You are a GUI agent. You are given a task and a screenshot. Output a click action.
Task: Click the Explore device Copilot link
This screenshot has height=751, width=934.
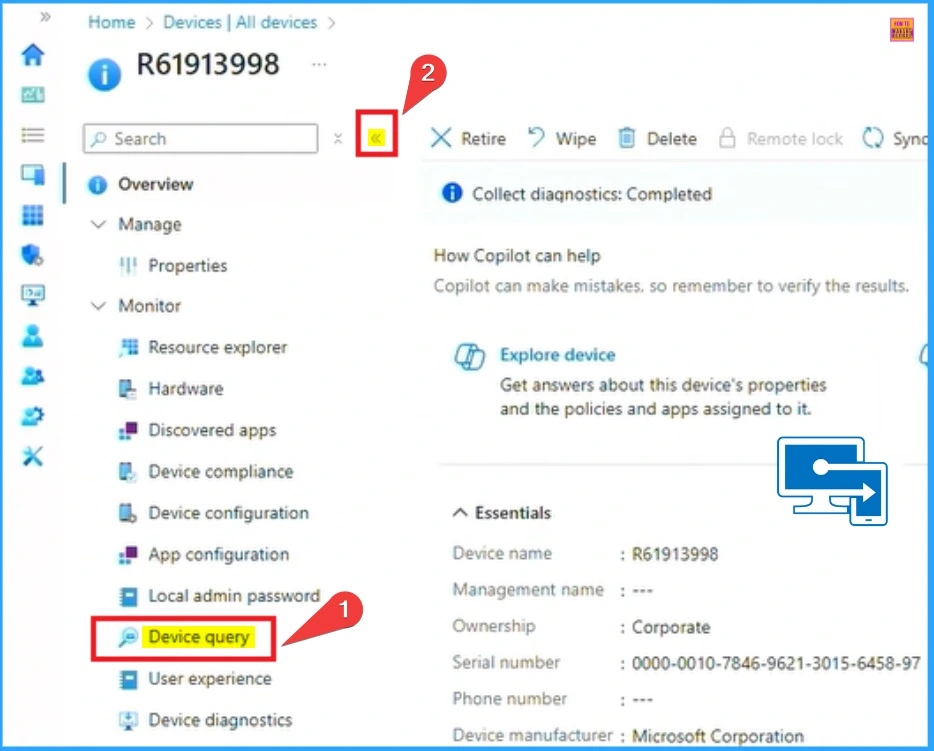pos(558,355)
